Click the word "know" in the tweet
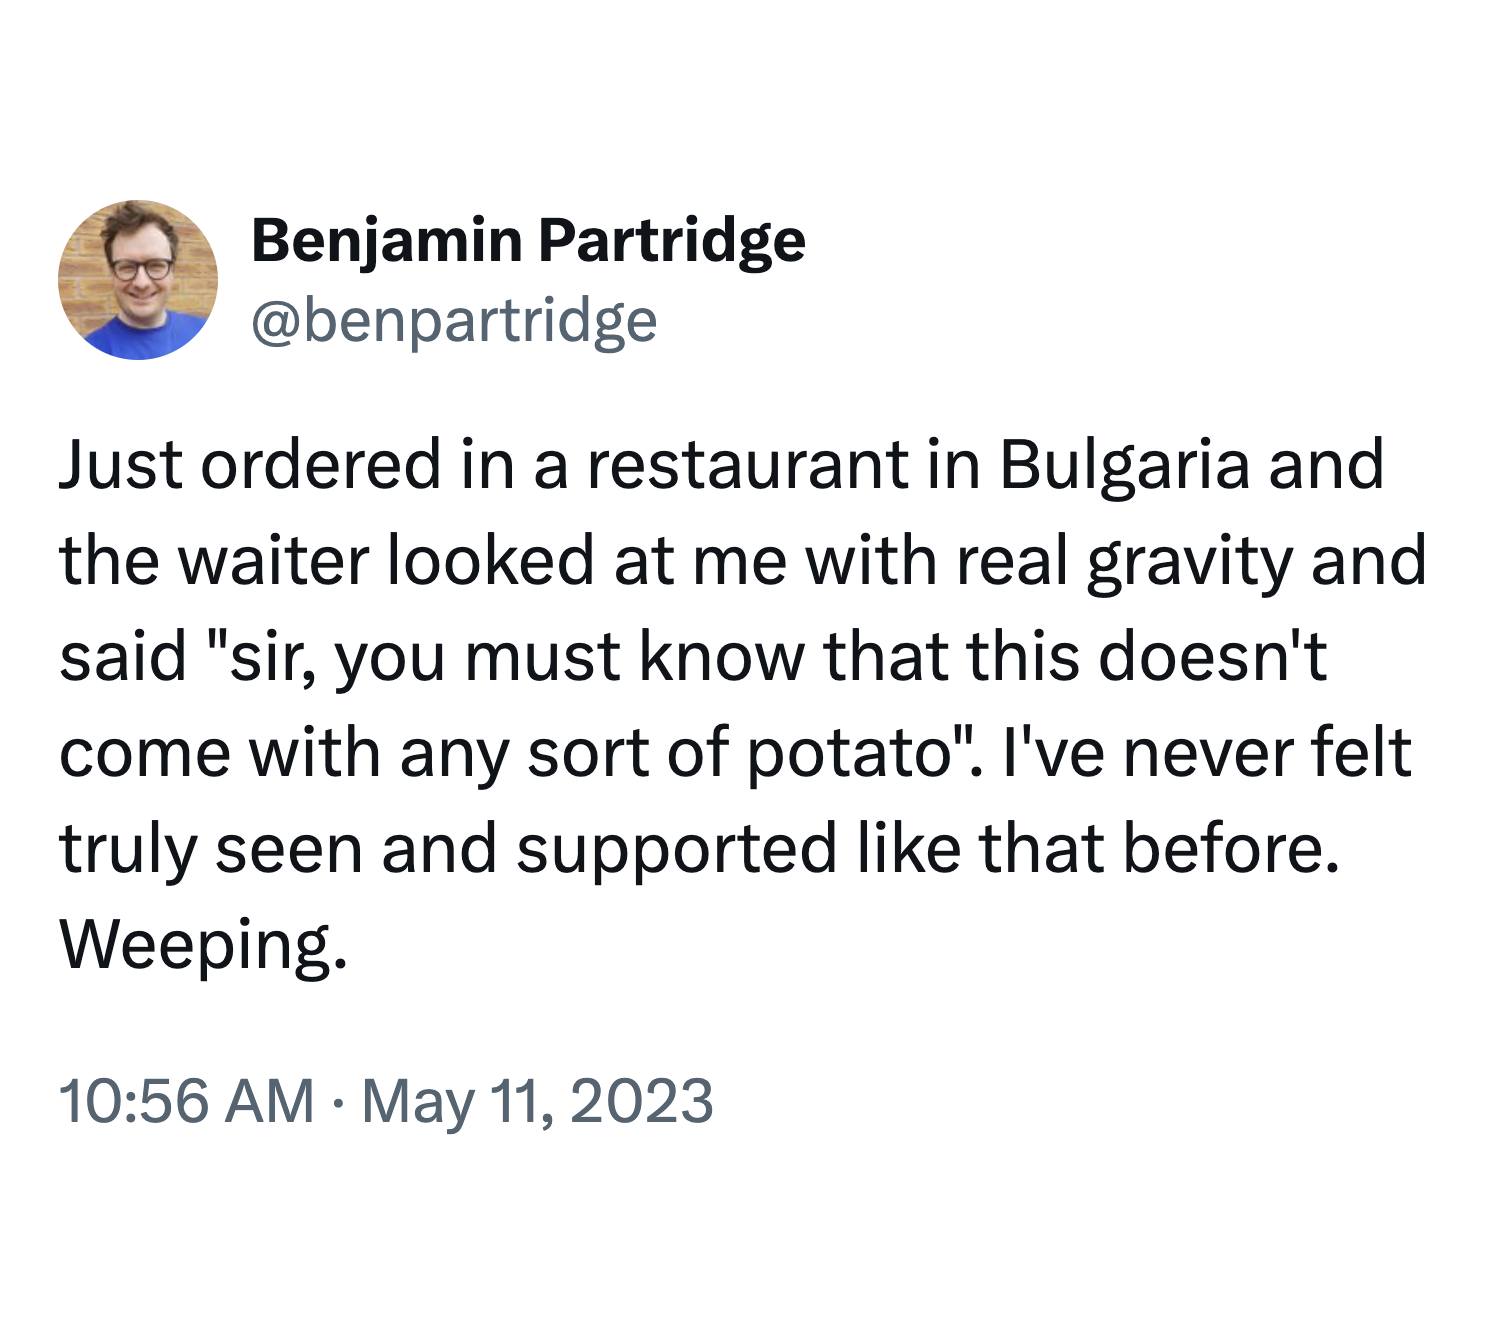1504x1328 pixels. (x=717, y=657)
